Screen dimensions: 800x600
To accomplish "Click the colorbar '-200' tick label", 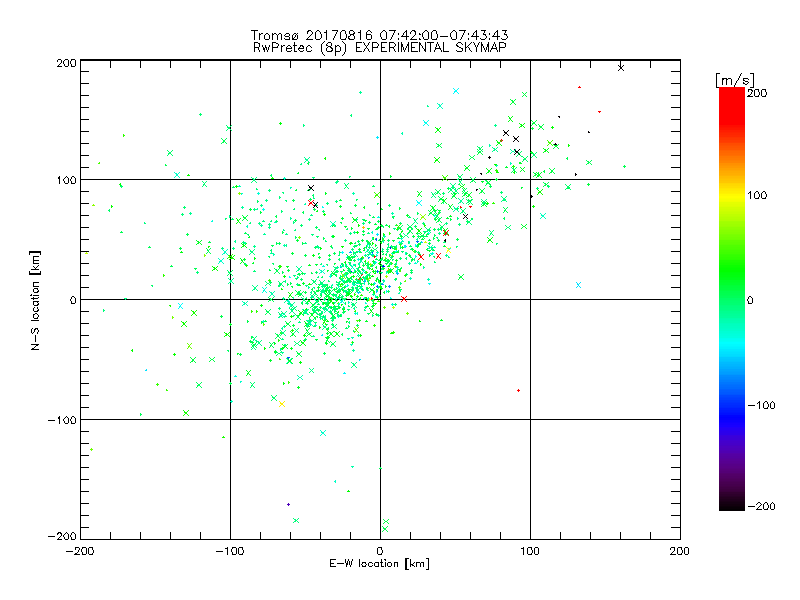I will click(x=761, y=506).
